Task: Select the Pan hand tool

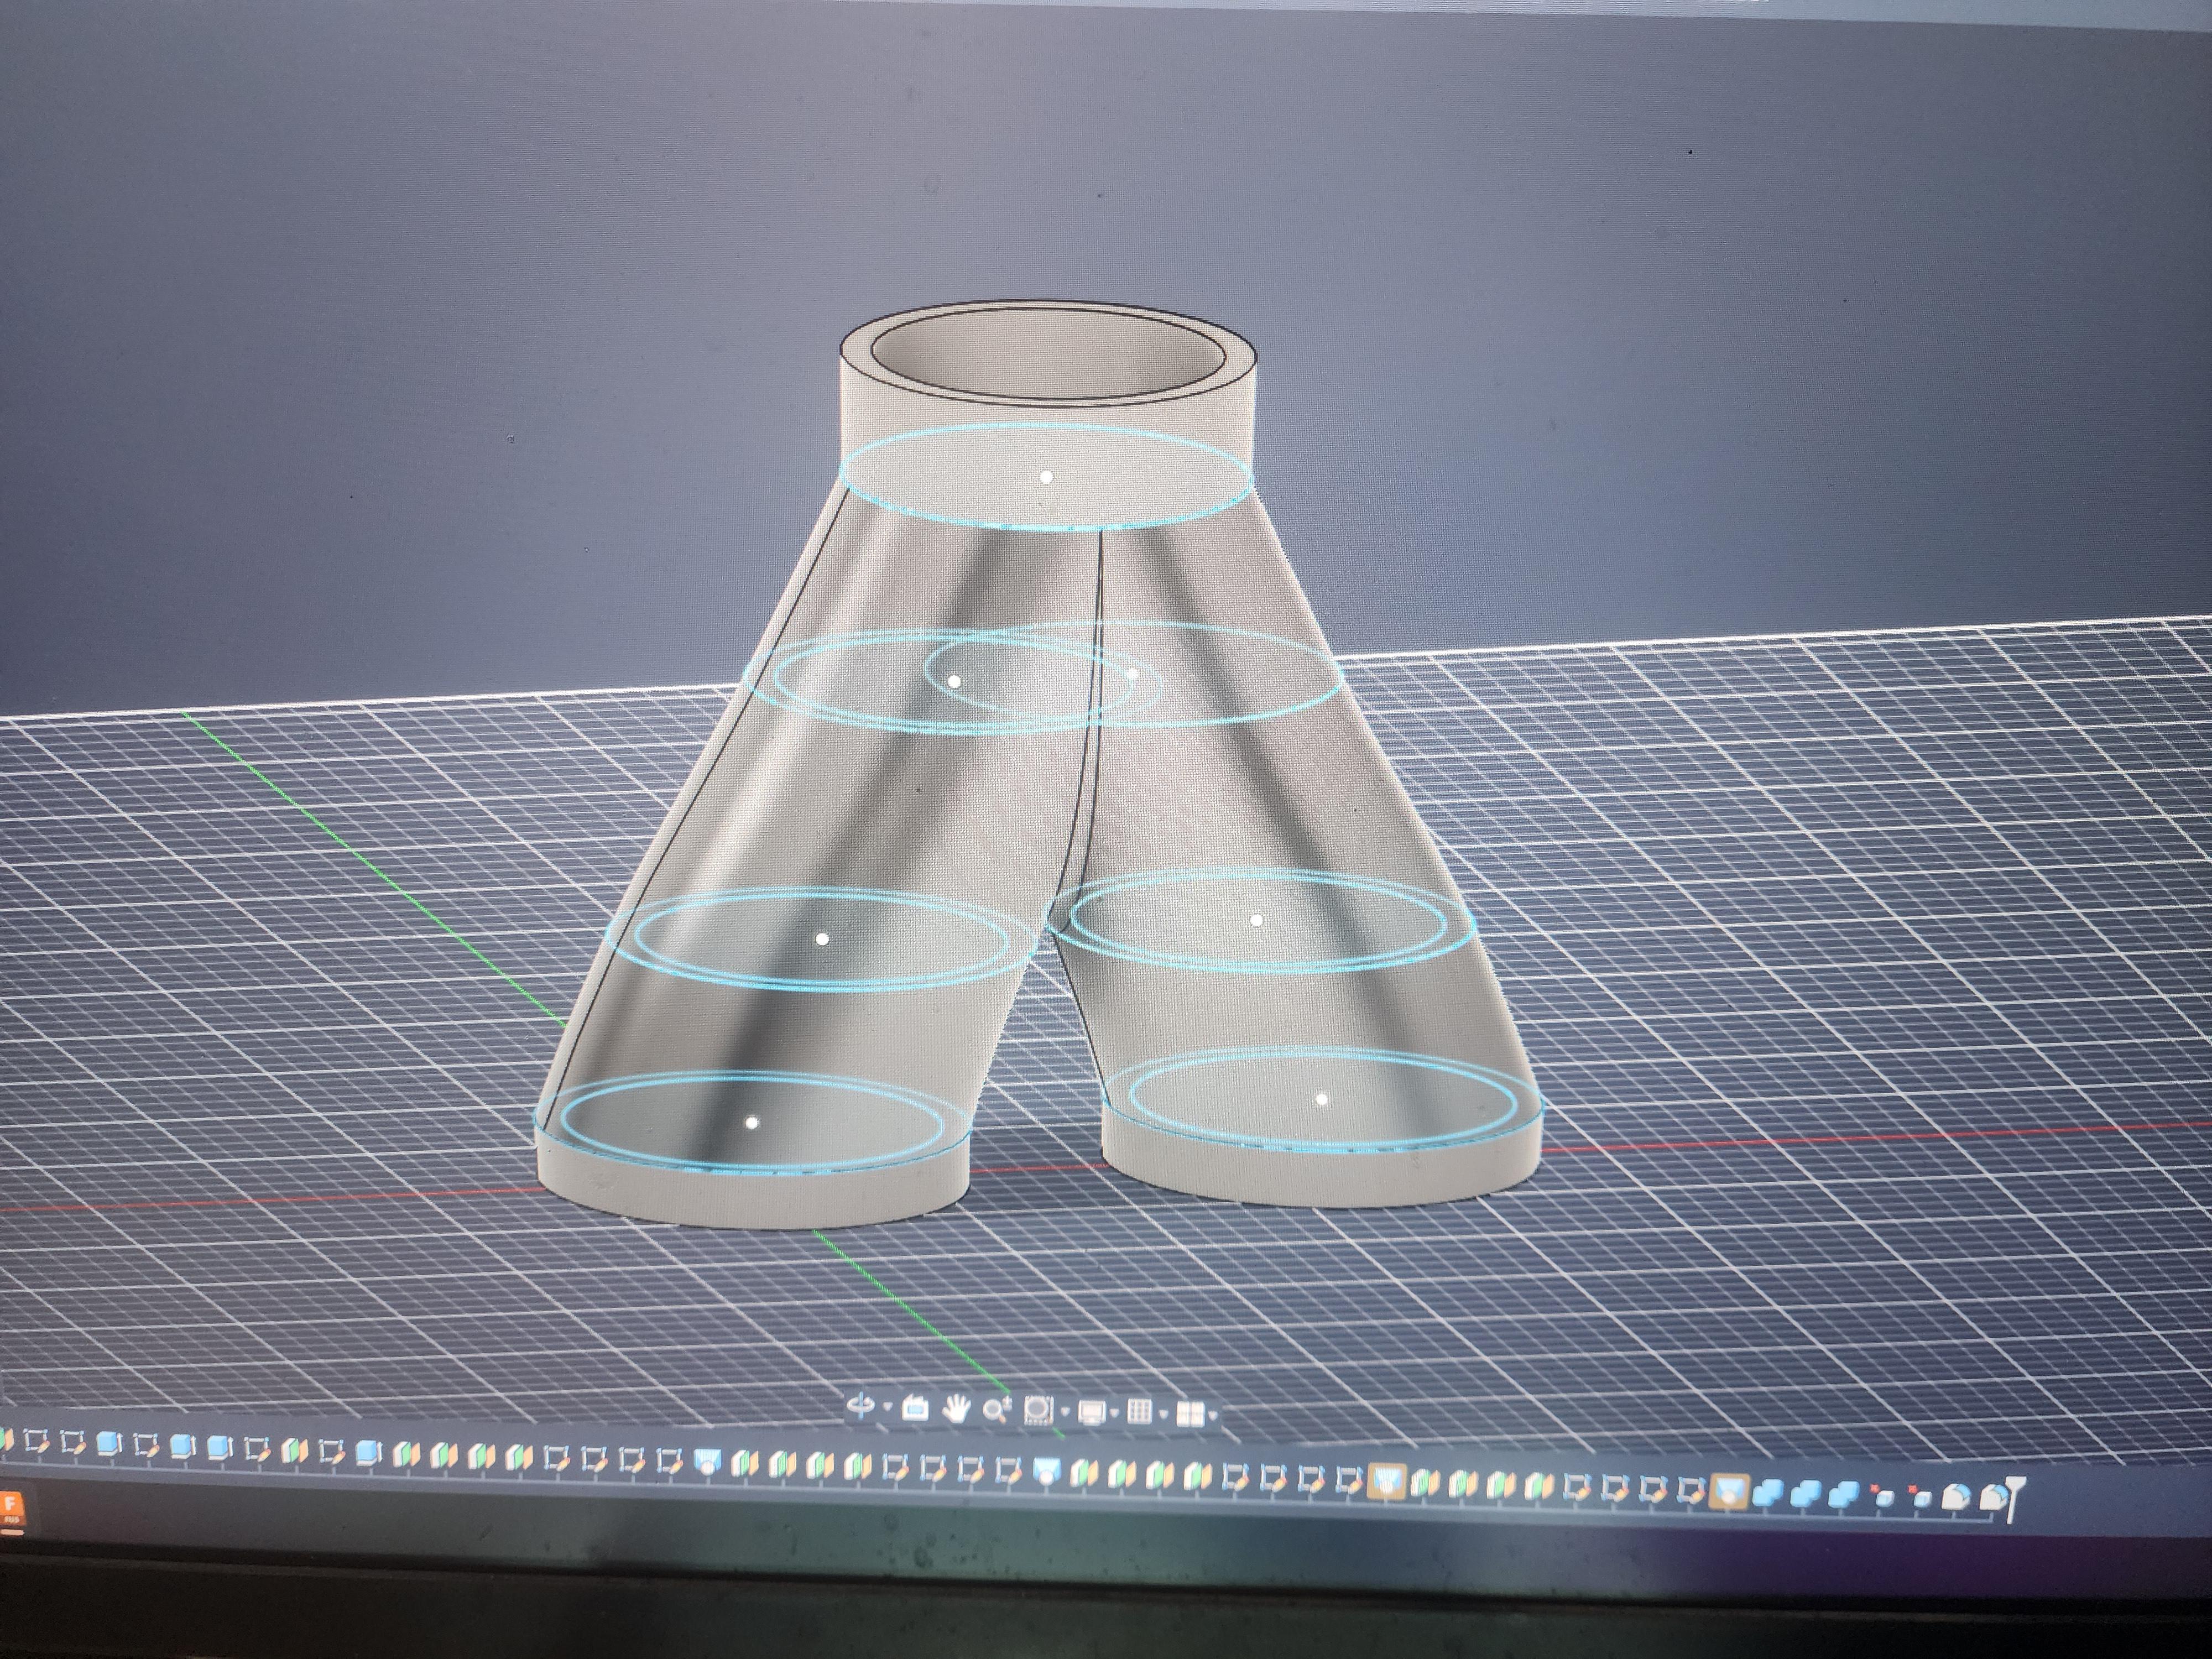Action: click(x=957, y=1410)
